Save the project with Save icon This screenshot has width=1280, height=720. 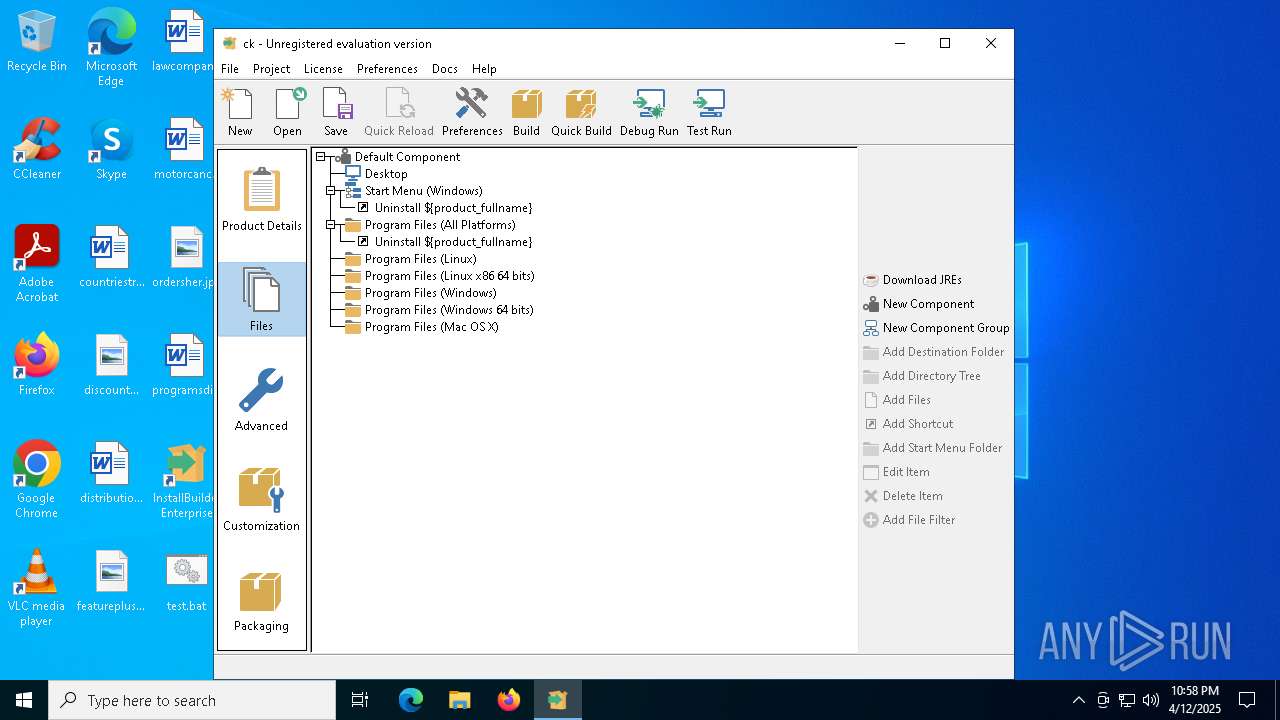(x=336, y=112)
